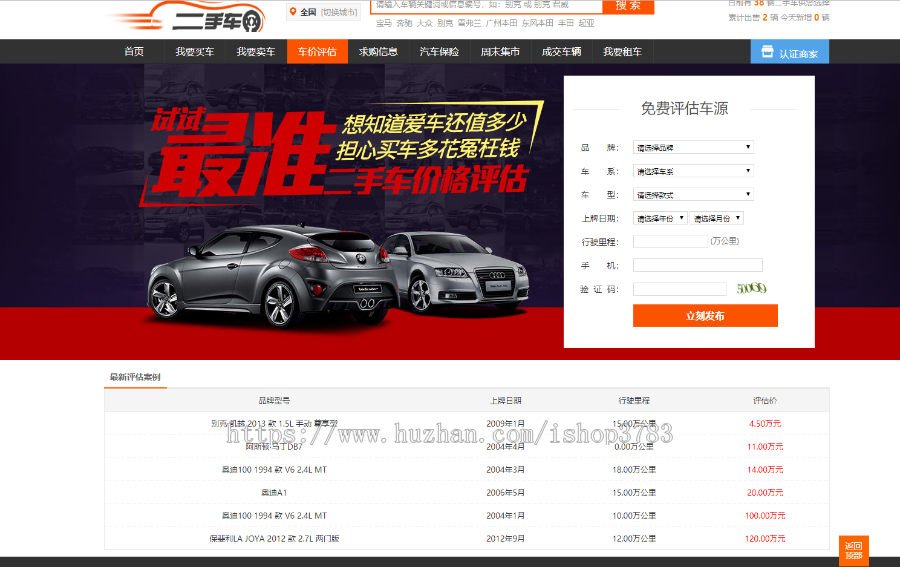This screenshot has height=567, width=900.
Task: Click the 二手车网 site logo
Action: [x=188, y=17]
